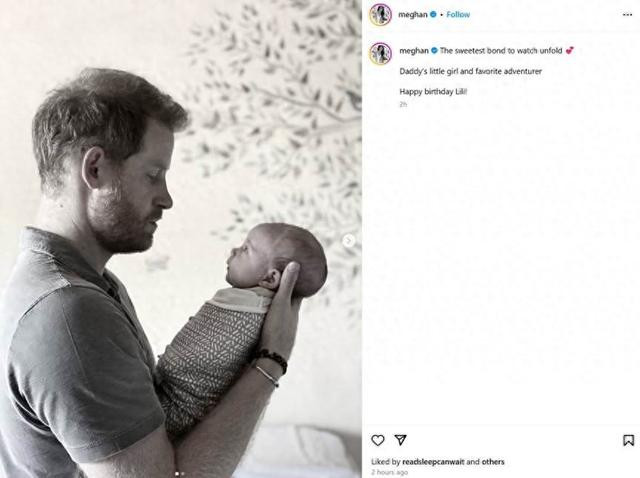This screenshot has width=640, height=478.
Task: Like the post with the heart icon
Action: pos(378,440)
